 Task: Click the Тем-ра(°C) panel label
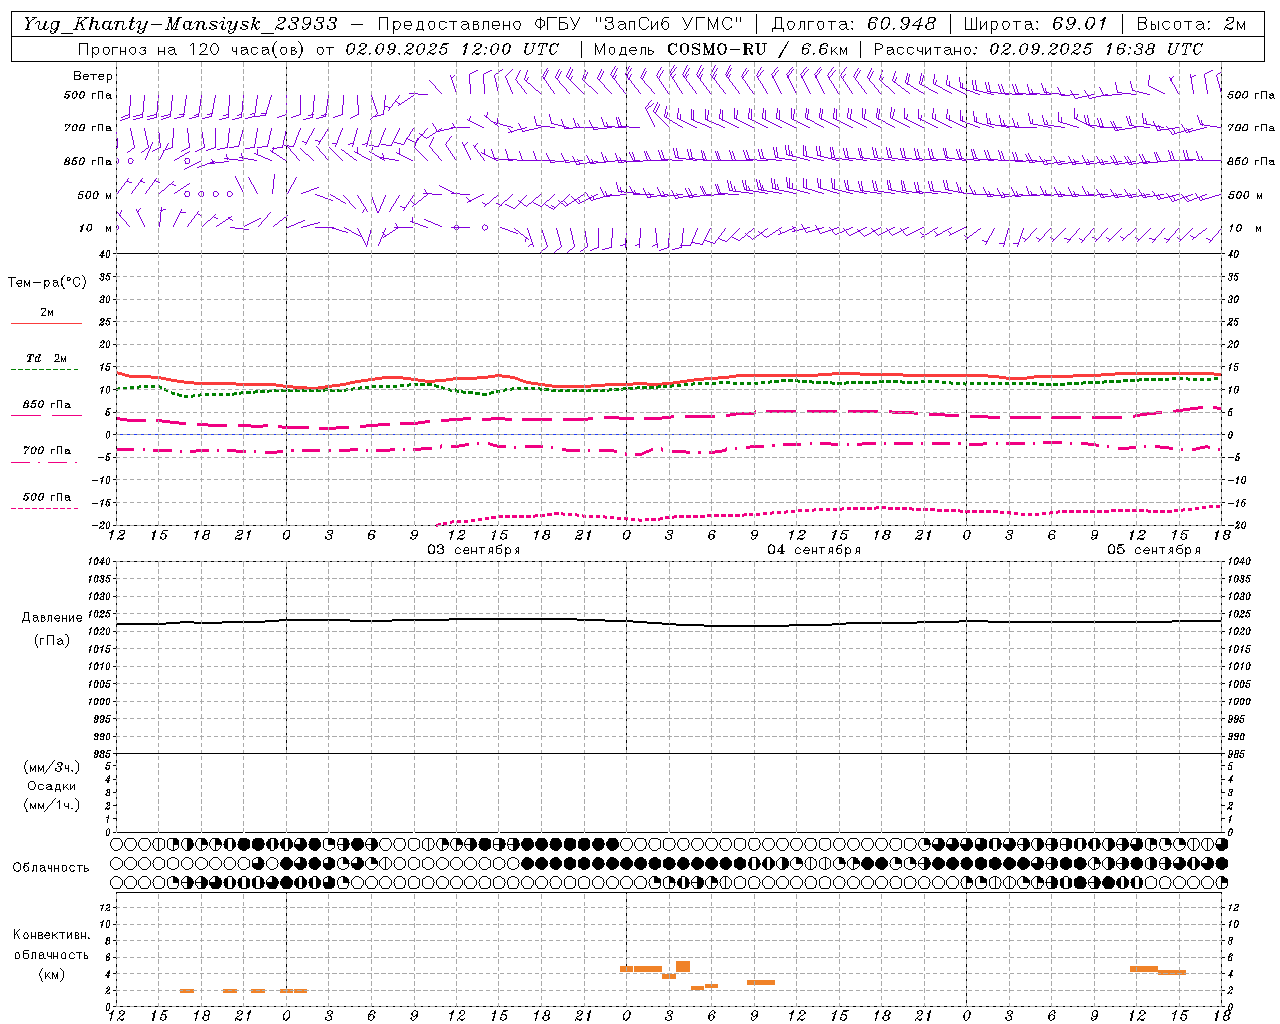[x=47, y=283]
